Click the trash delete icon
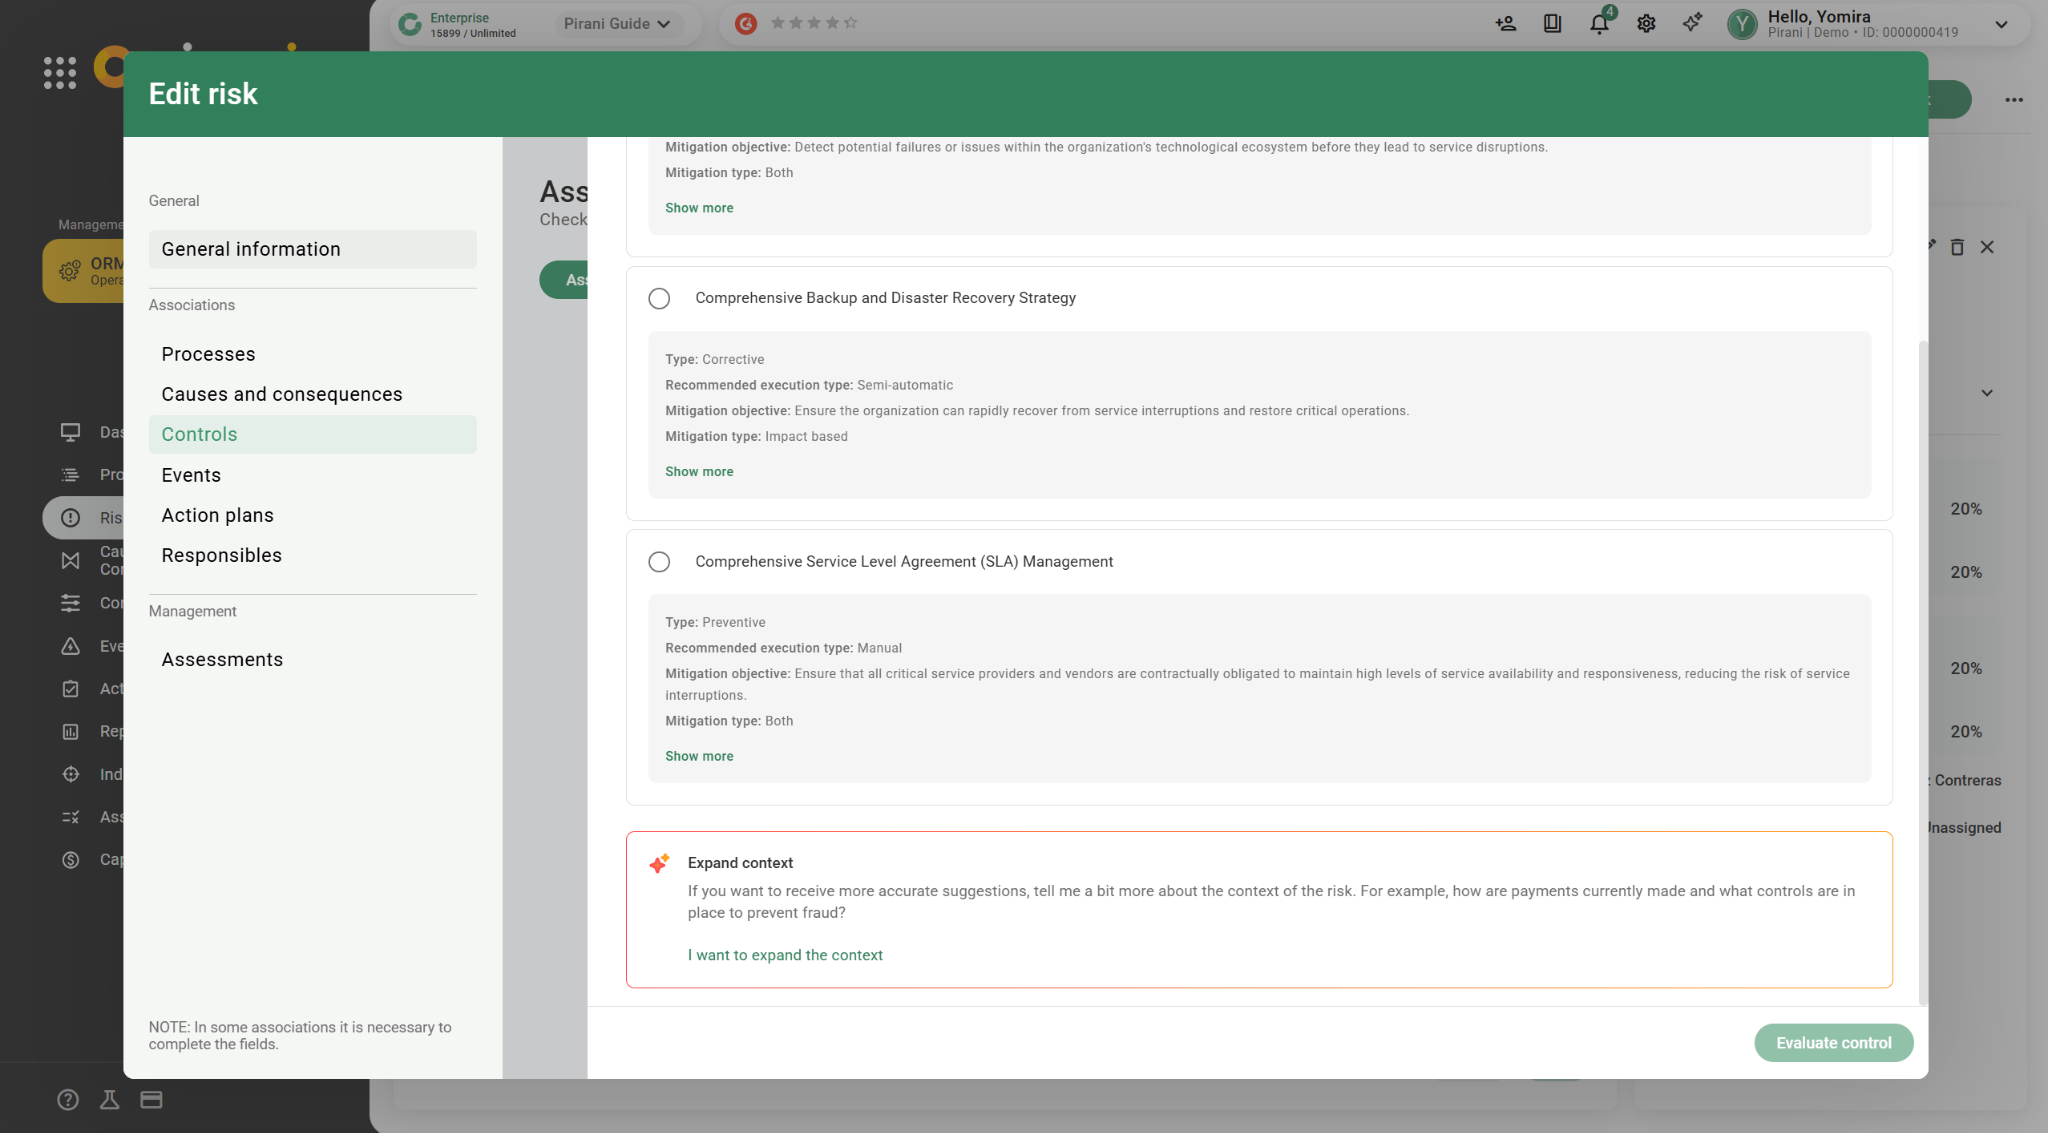This screenshot has height=1133, width=2048. click(x=1957, y=247)
